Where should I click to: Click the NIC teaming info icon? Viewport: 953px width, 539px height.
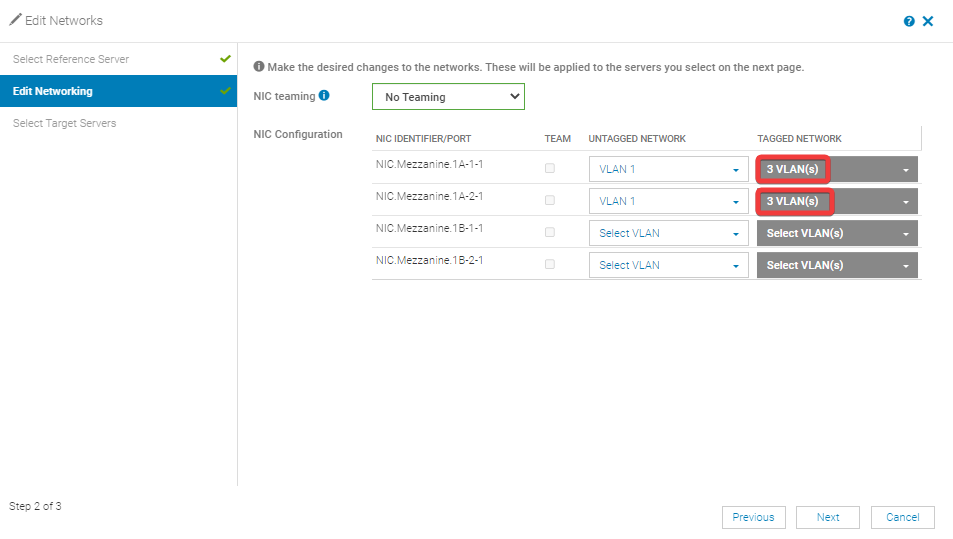coord(324,96)
